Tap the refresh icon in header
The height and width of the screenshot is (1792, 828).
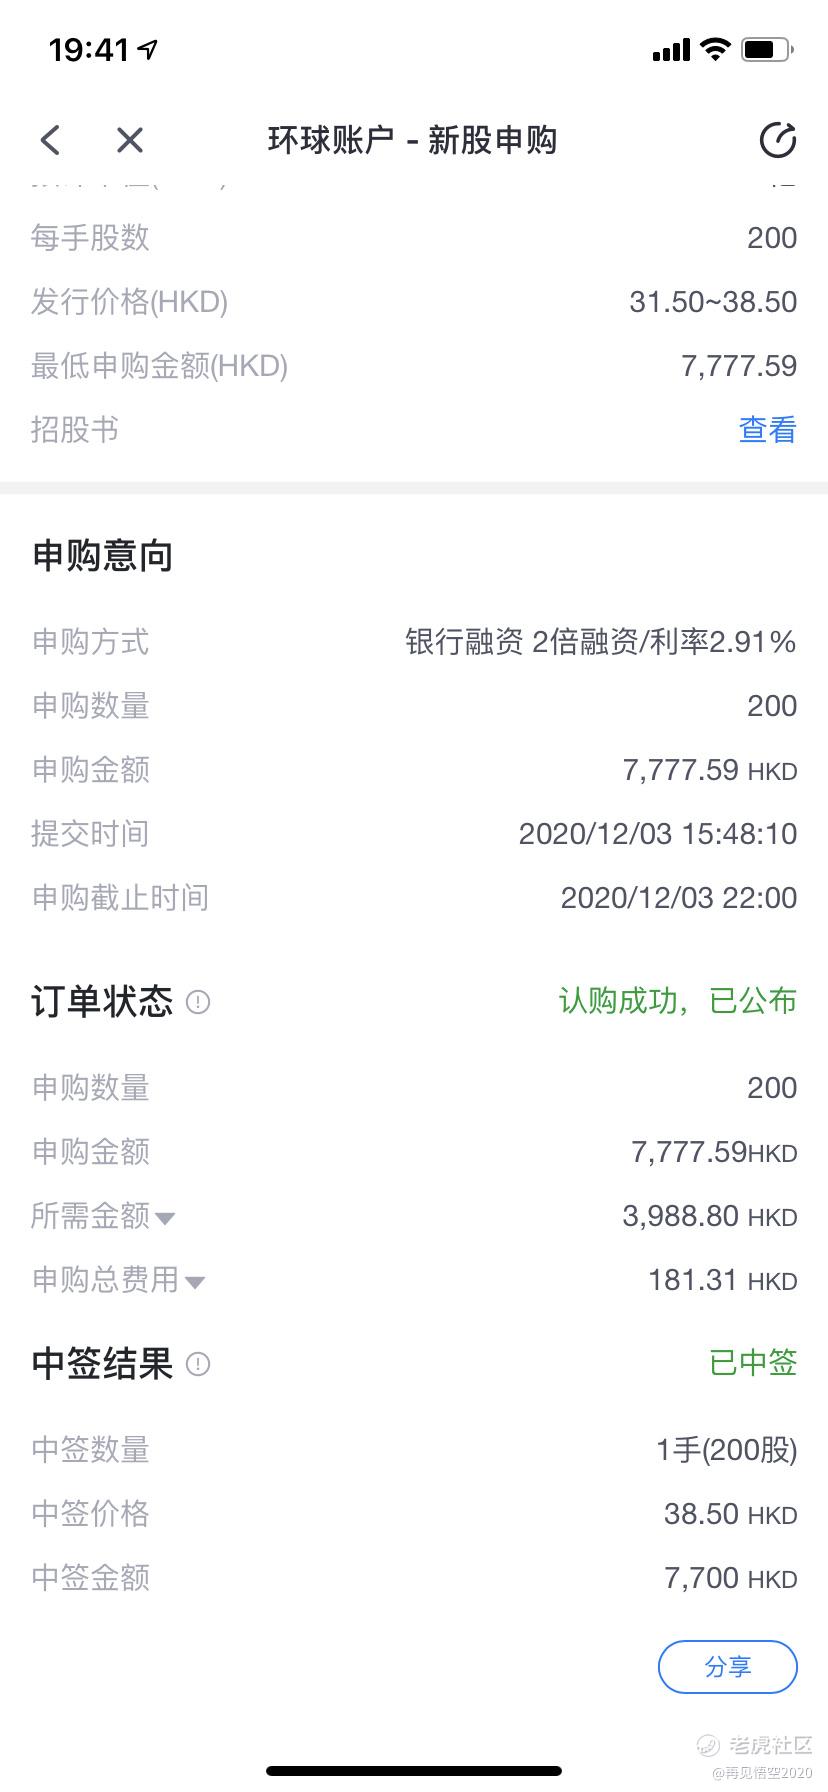point(778,140)
